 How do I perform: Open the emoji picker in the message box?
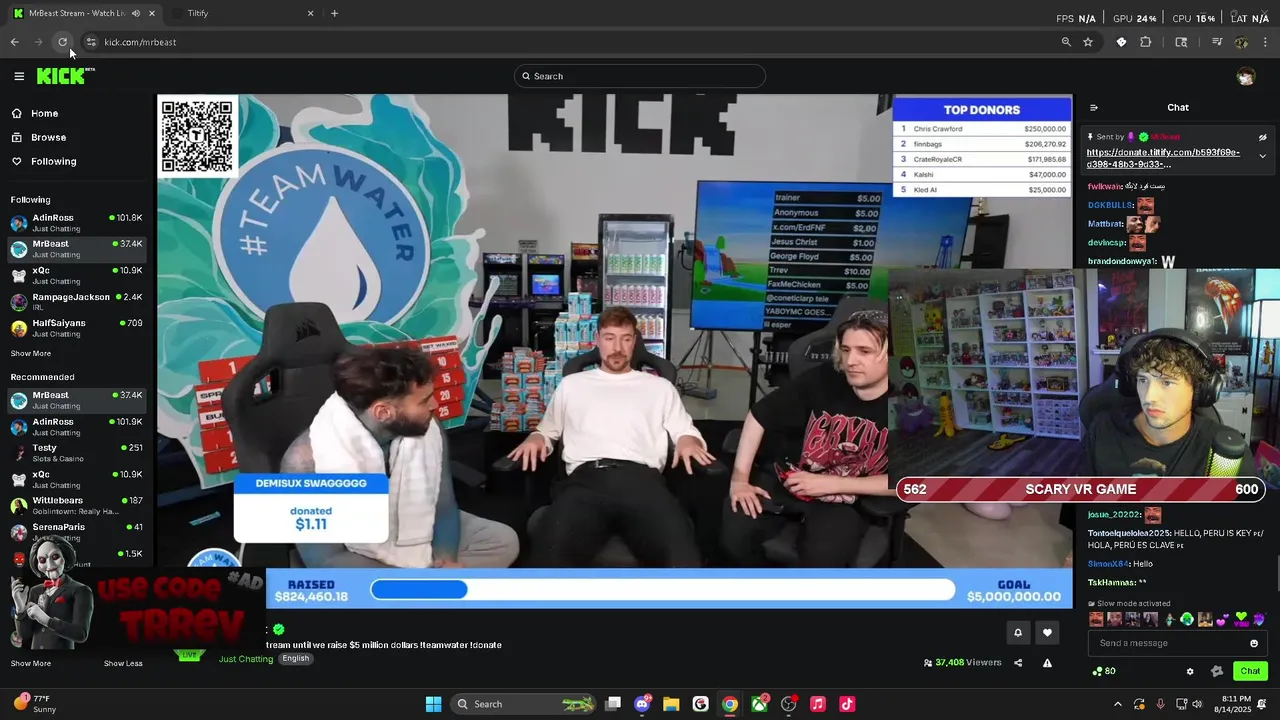point(1254,643)
